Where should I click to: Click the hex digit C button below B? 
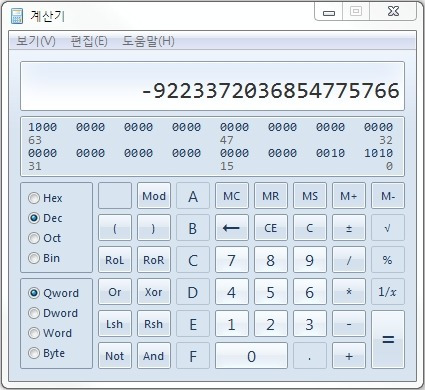[x=193, y=260]
